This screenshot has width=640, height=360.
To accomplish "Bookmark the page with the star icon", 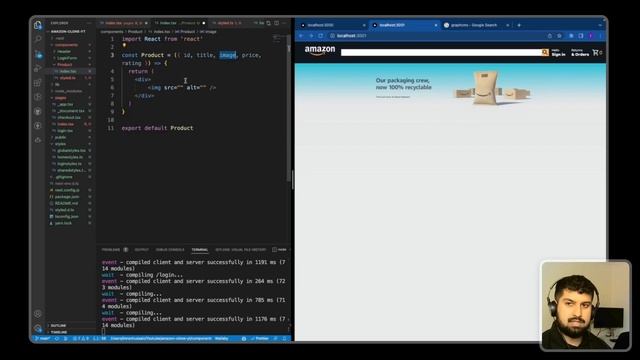I will pos(559,36).
